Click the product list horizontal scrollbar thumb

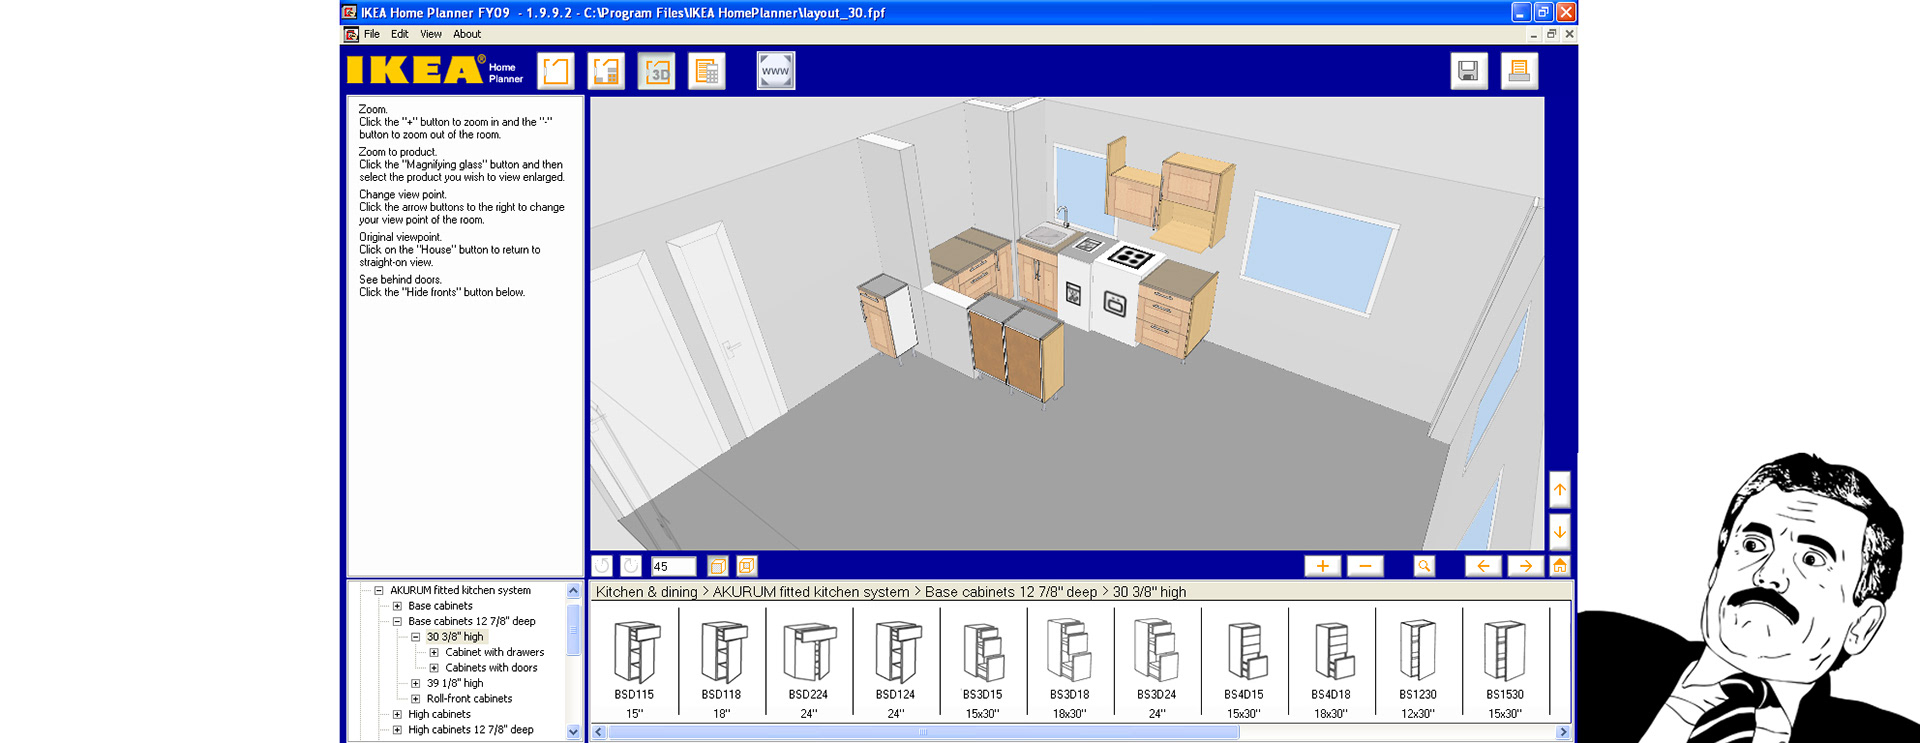pyautogui.click(x=924, y=732)
